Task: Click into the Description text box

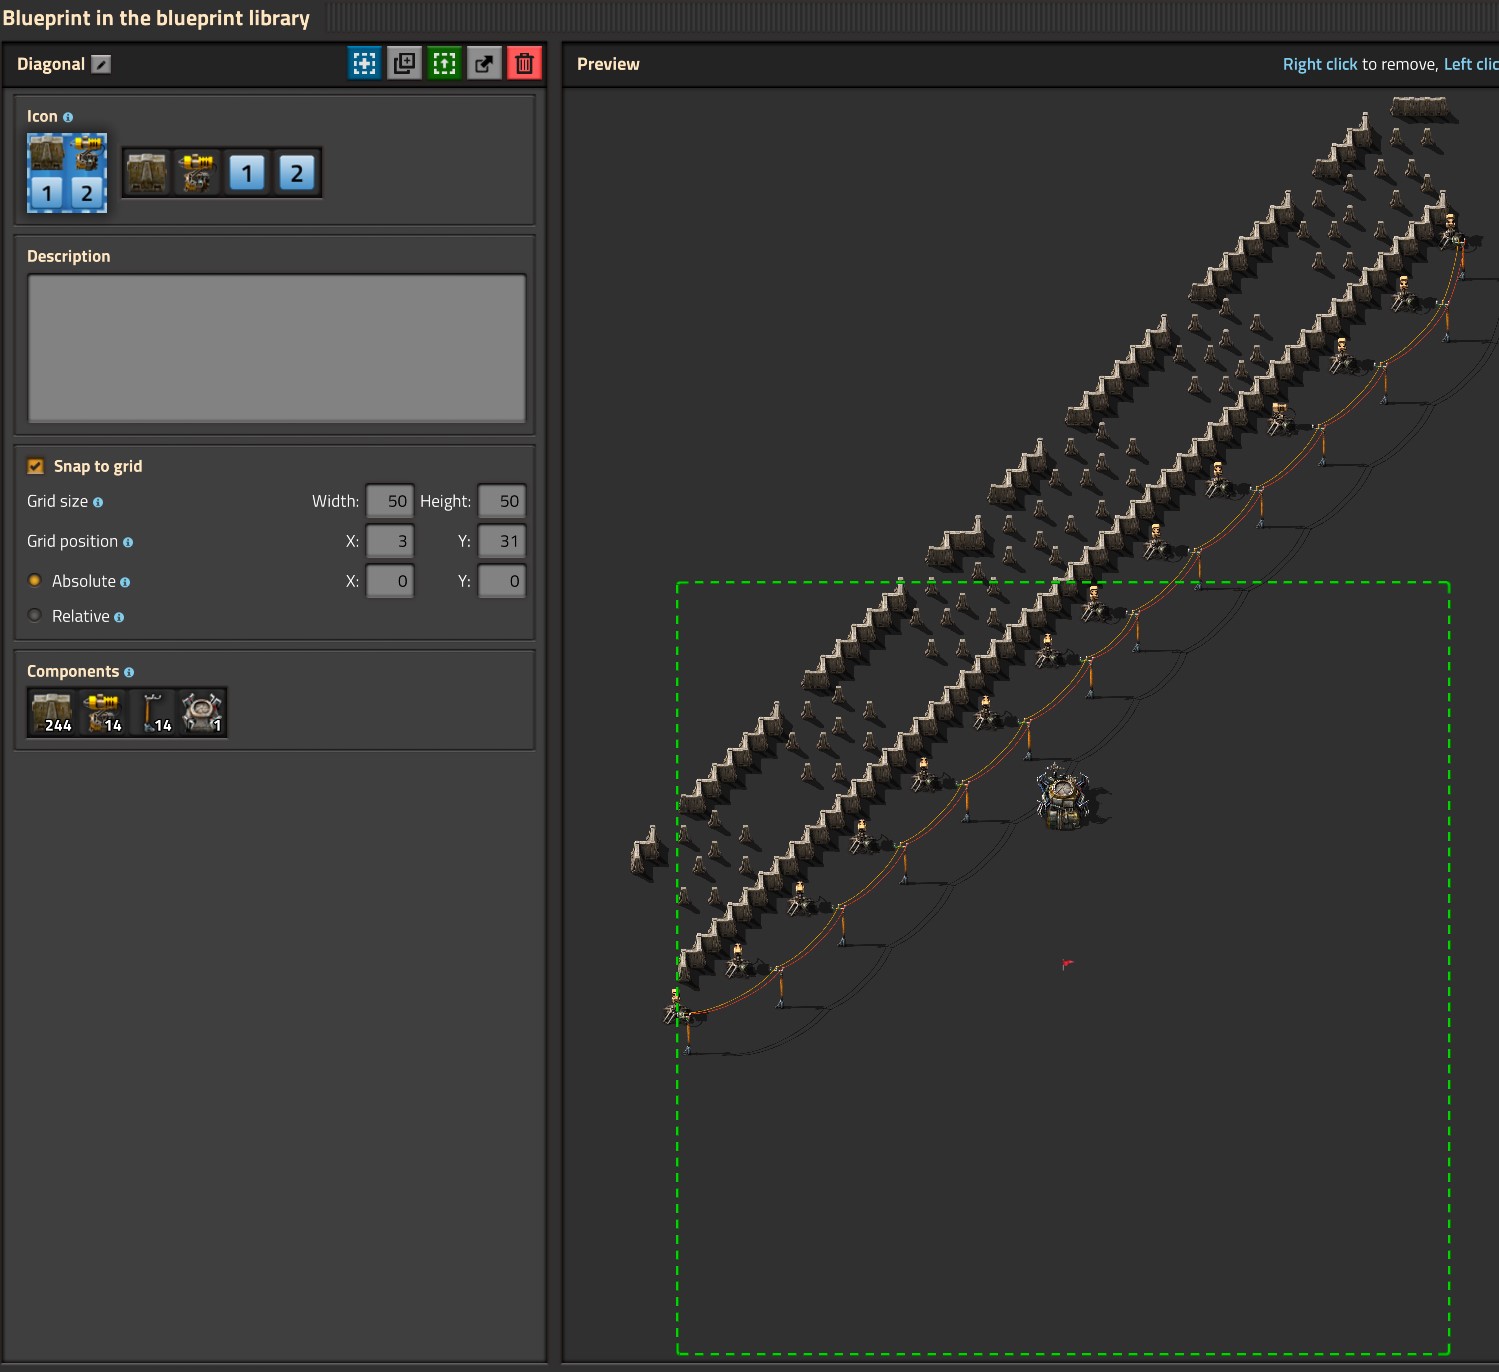Action: point(277,348)
